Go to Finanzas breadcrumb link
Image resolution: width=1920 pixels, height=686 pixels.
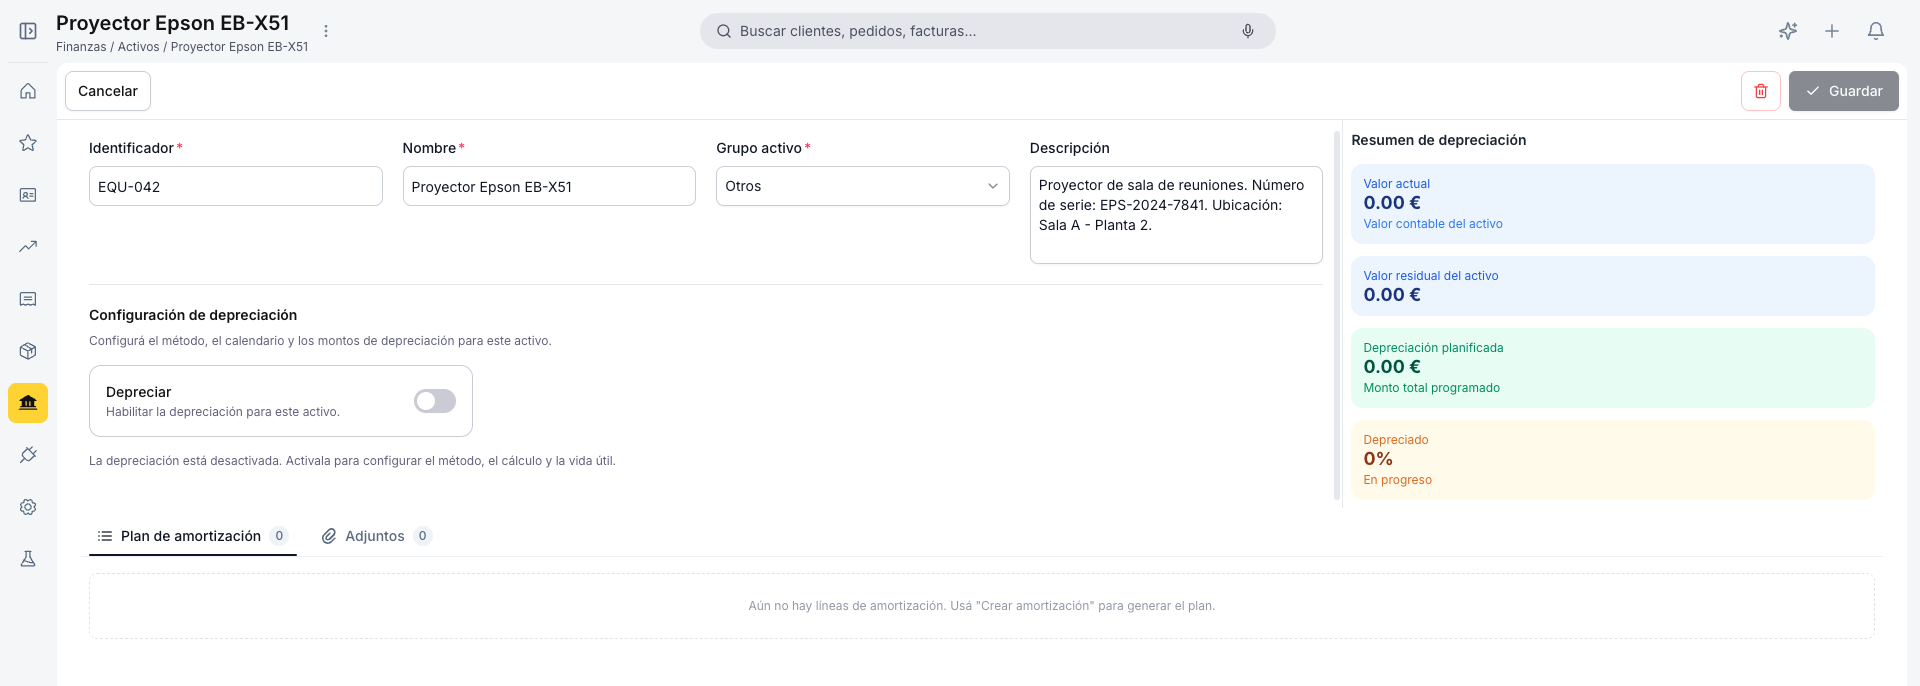pyautogui.click(x=81, y=47)
